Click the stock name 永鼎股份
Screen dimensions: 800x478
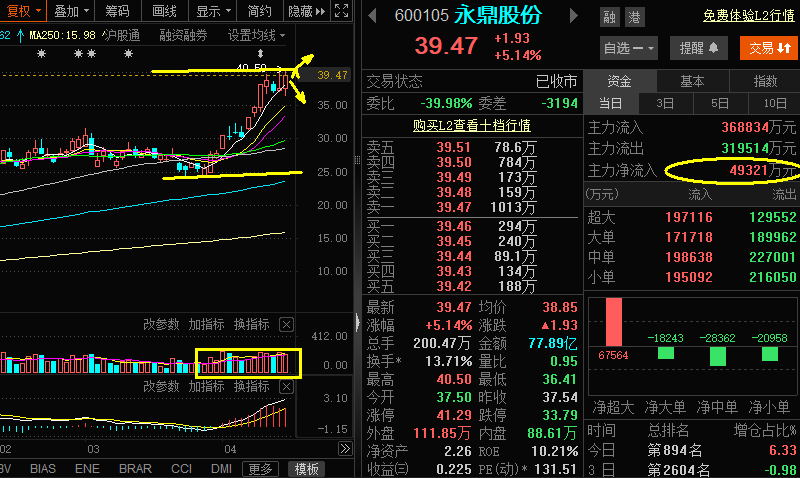click(497, 15)
